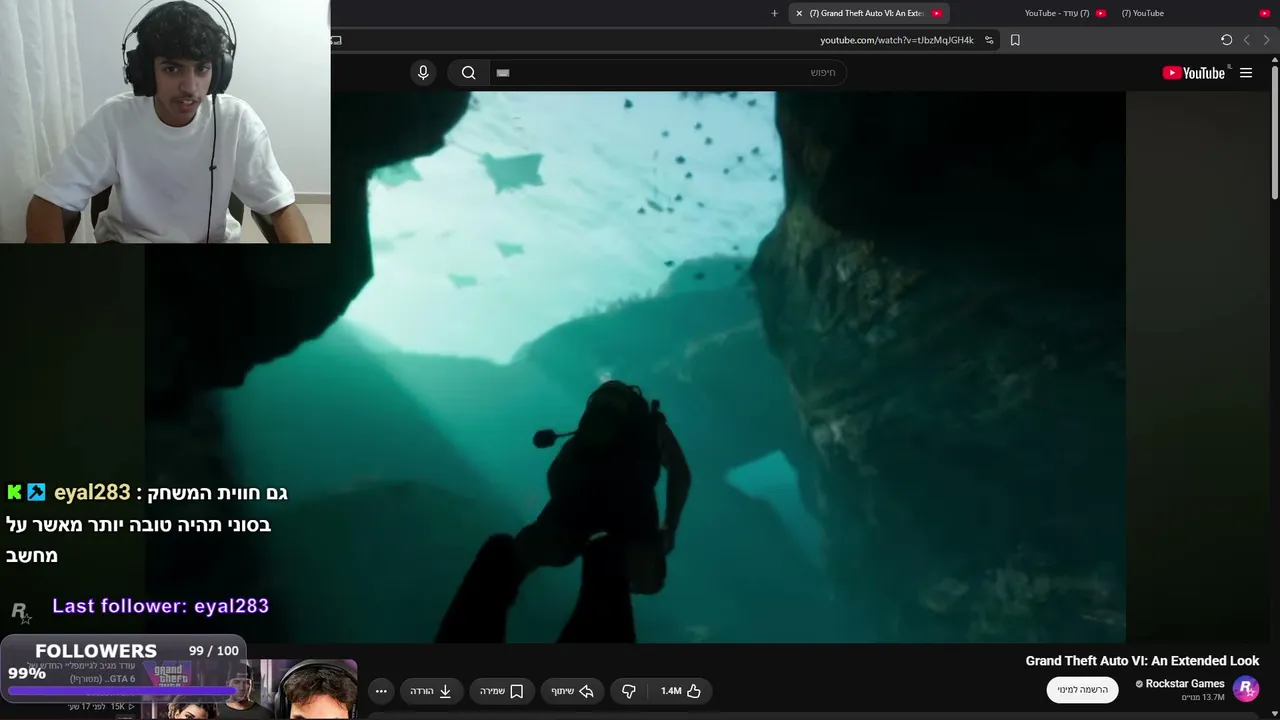This screenshot has width=1280, height=720.
Task: Download video with the הורדה button
Action: [431, 691]
